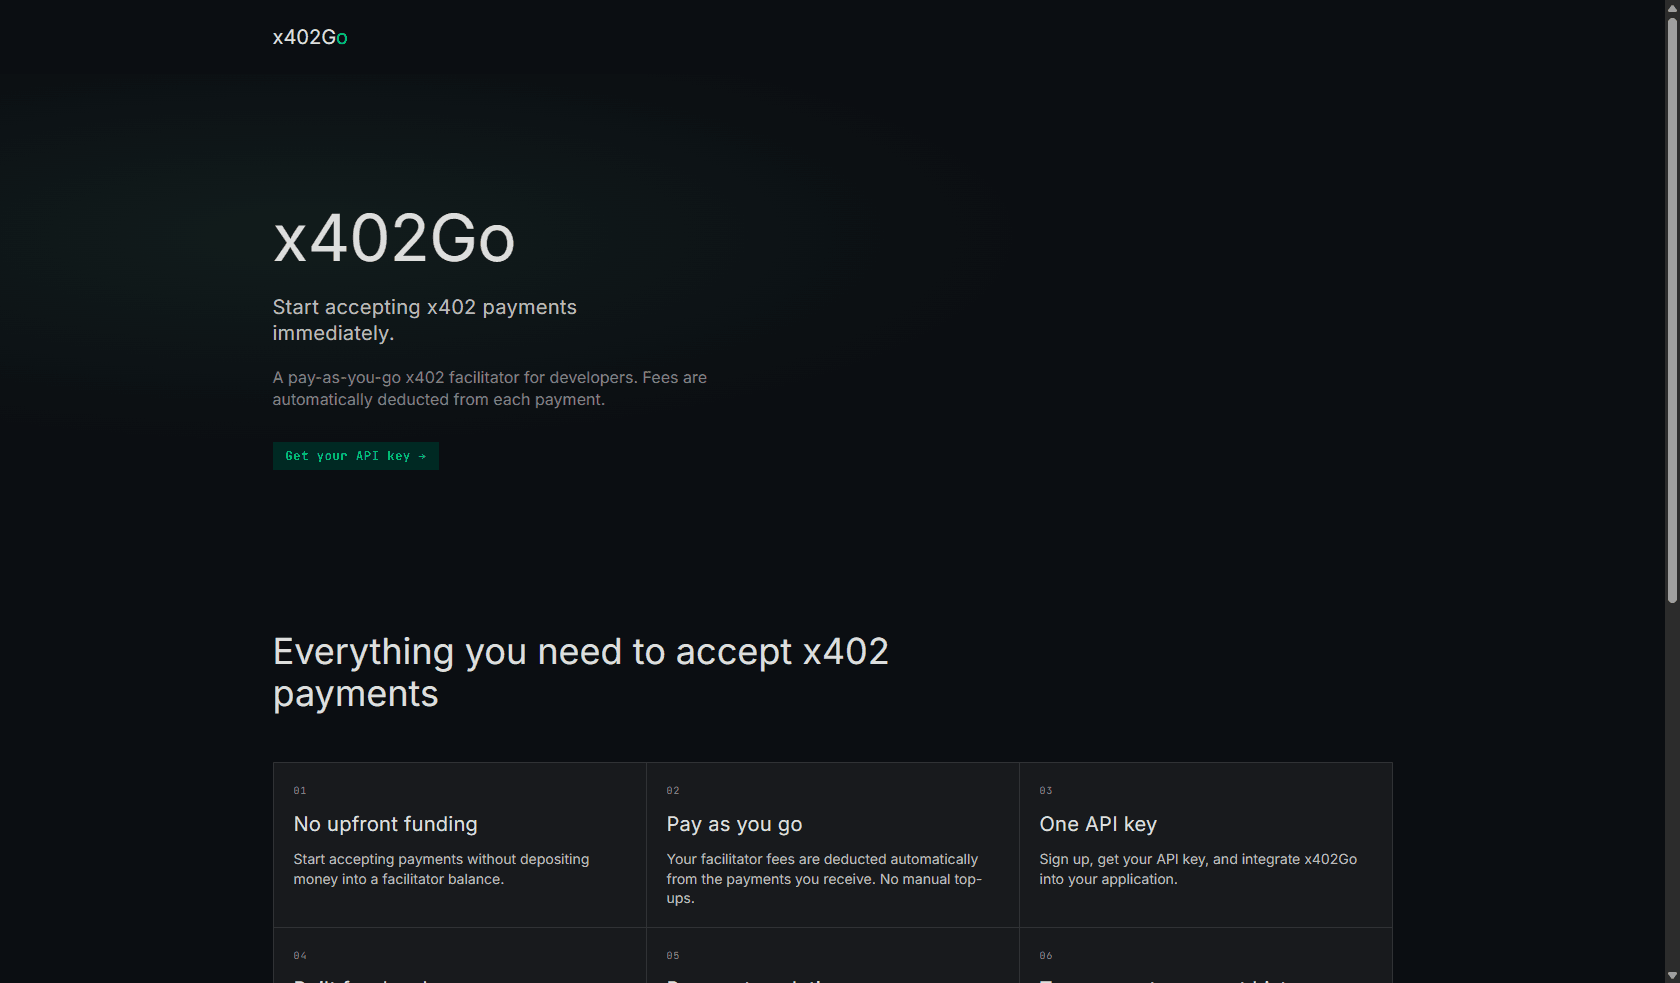Open the Pay as you go card title
This screenshot has width=1680, height=983.
(x=735, y=824)
